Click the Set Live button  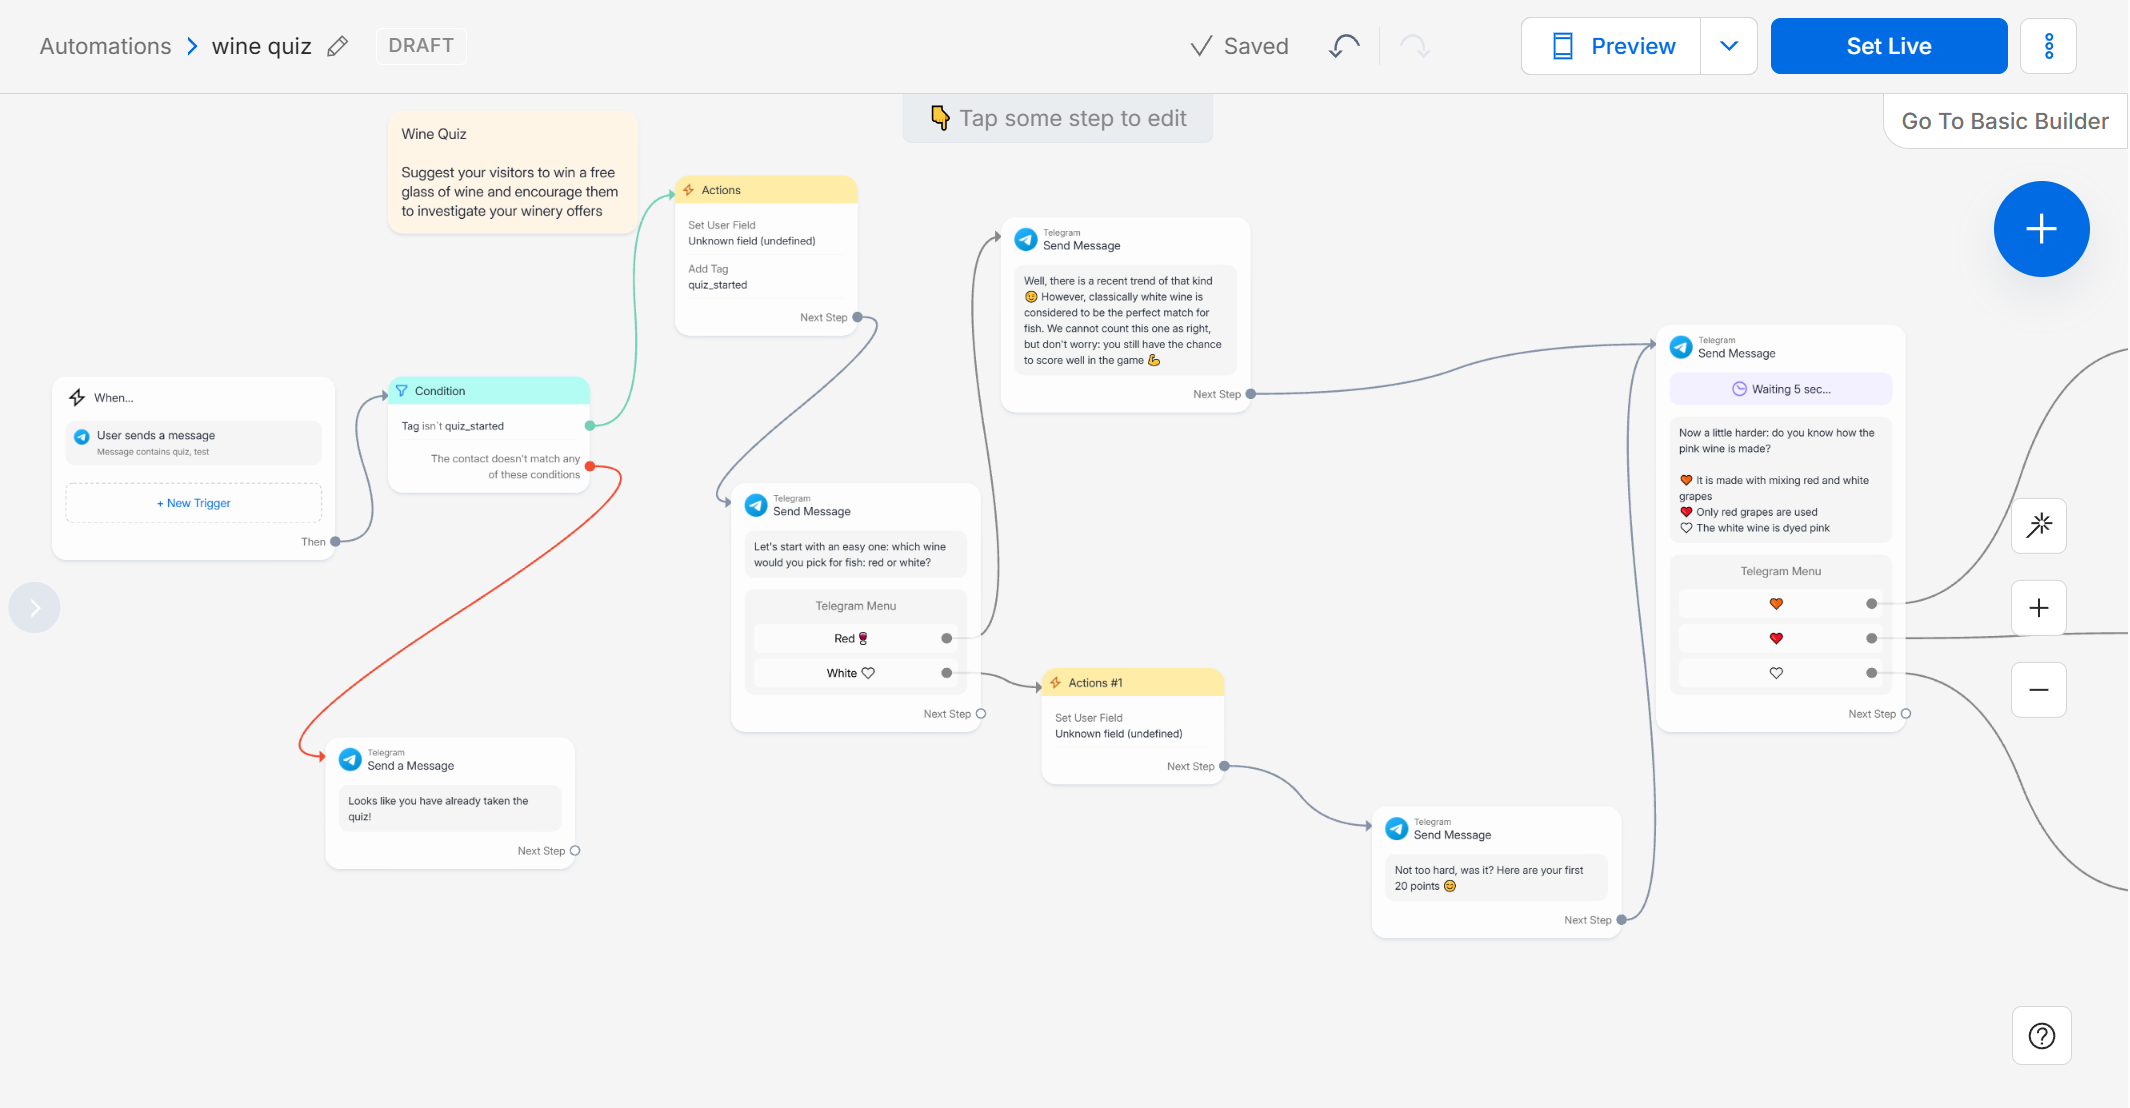pos(1889,46)
